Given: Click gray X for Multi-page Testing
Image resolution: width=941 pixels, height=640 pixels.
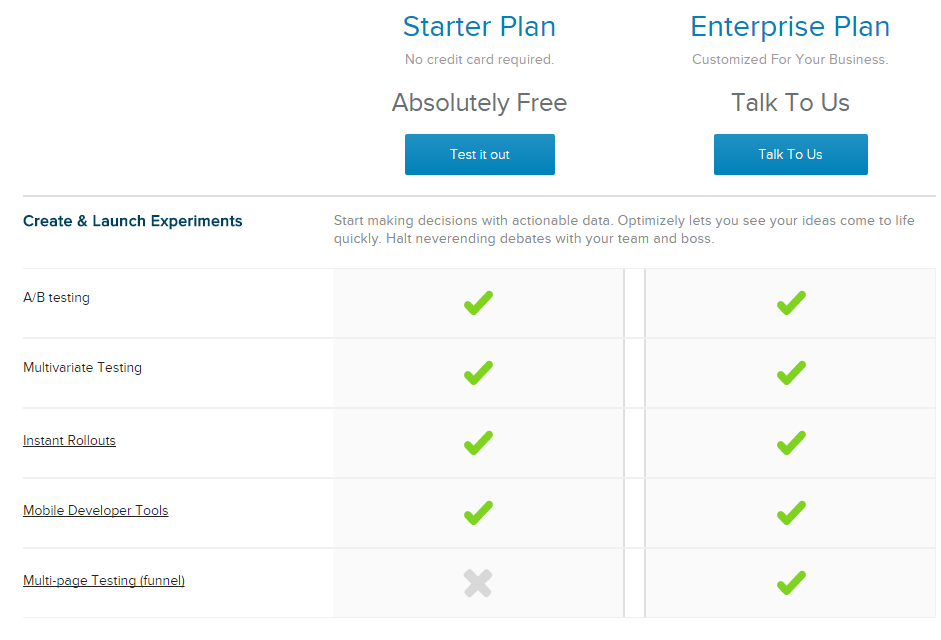Looking at the screenshot, I should (478, 583).
